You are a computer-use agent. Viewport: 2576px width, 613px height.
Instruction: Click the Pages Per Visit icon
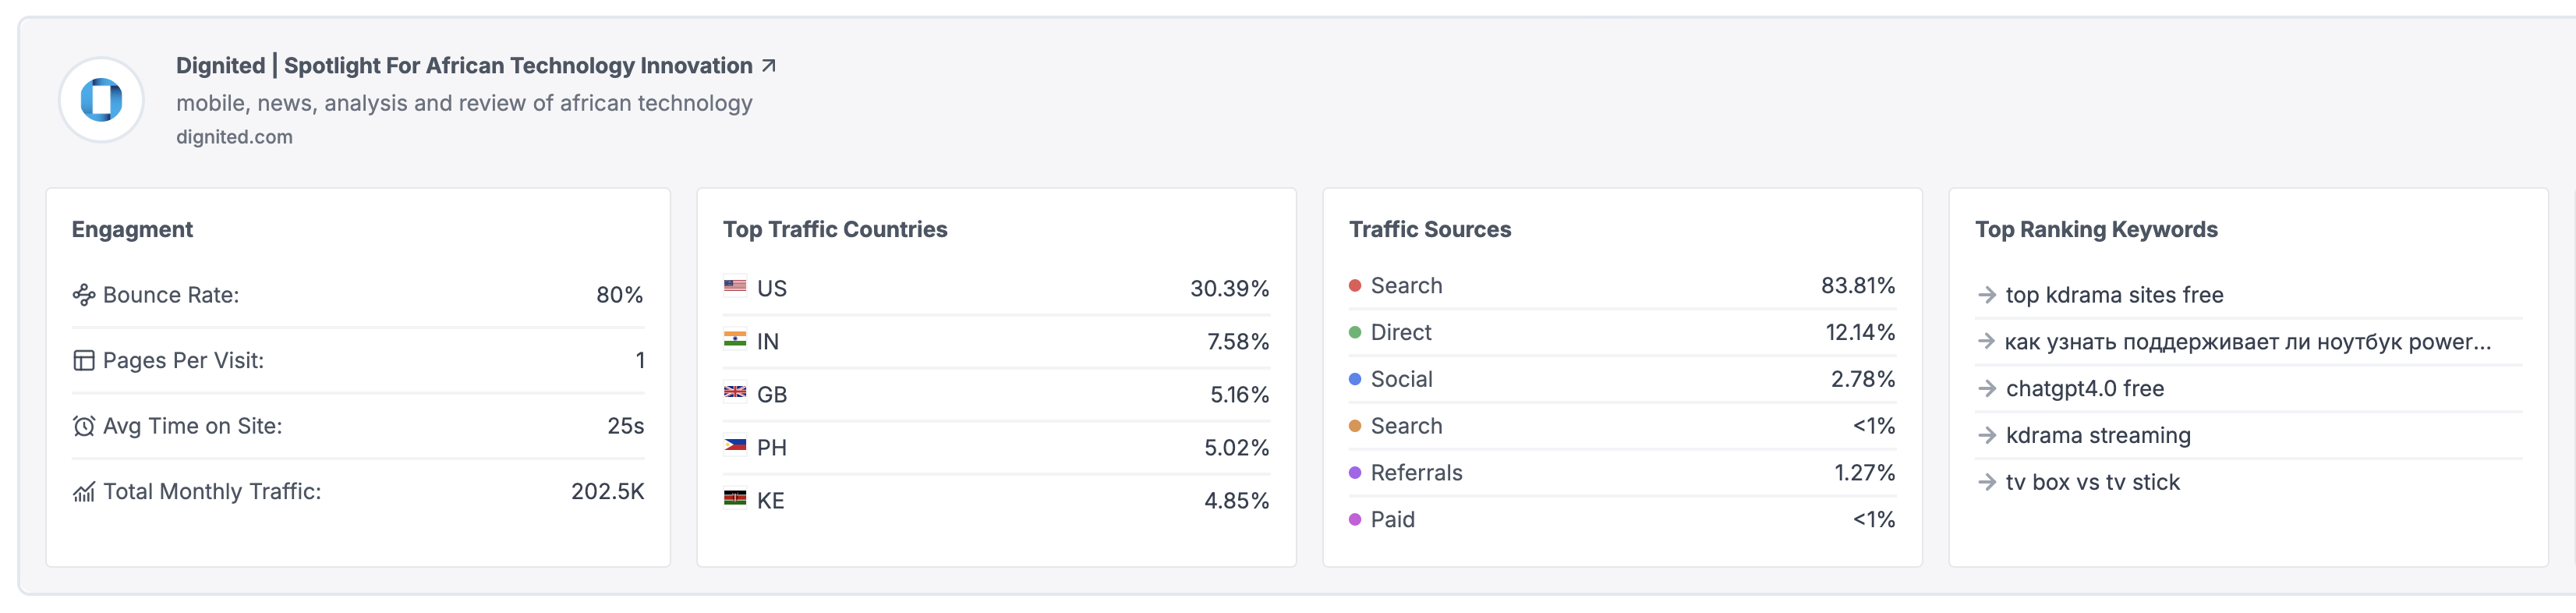[84, 361]
